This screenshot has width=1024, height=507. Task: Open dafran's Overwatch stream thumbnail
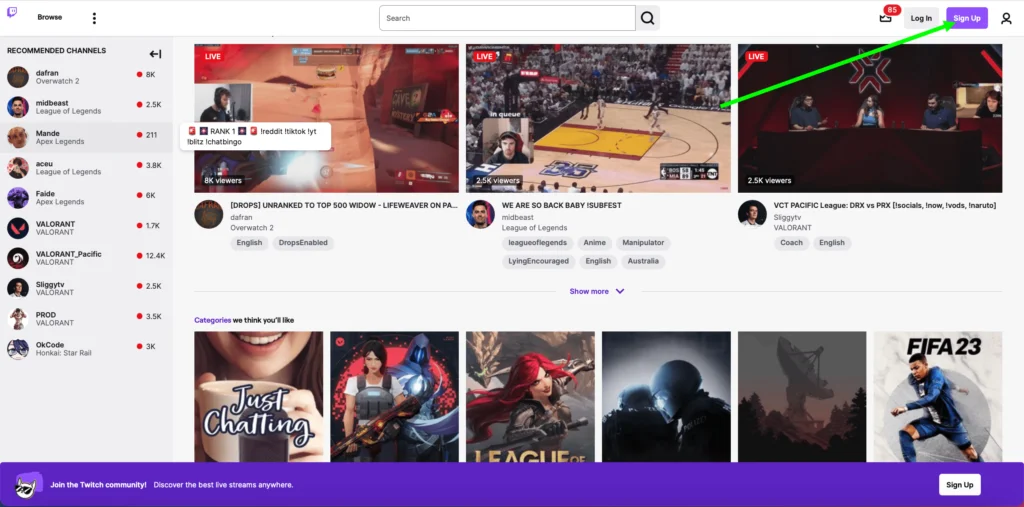pyautogui.click(x=327, y=118)
